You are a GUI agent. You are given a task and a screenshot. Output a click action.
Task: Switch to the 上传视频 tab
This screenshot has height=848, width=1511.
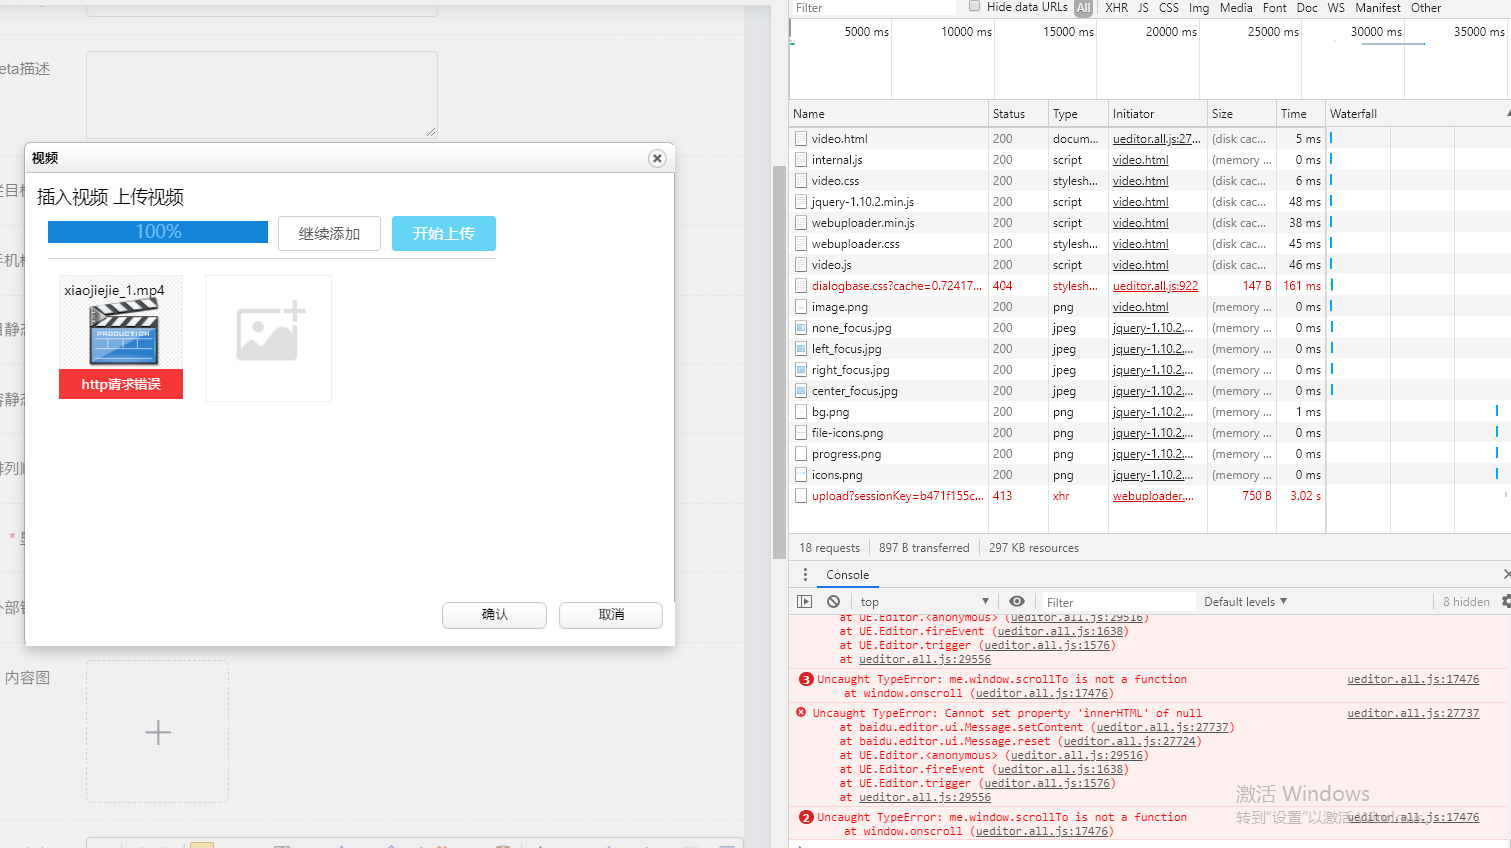[148, 197]
